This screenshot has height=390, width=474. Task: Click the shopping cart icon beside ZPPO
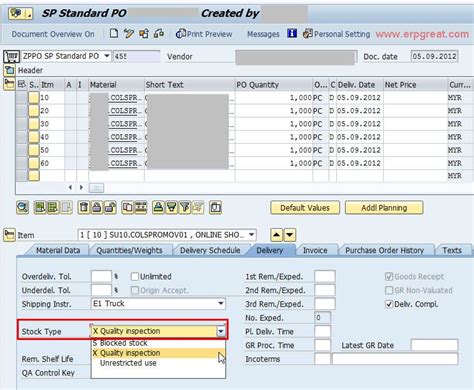tap(11, 56)
